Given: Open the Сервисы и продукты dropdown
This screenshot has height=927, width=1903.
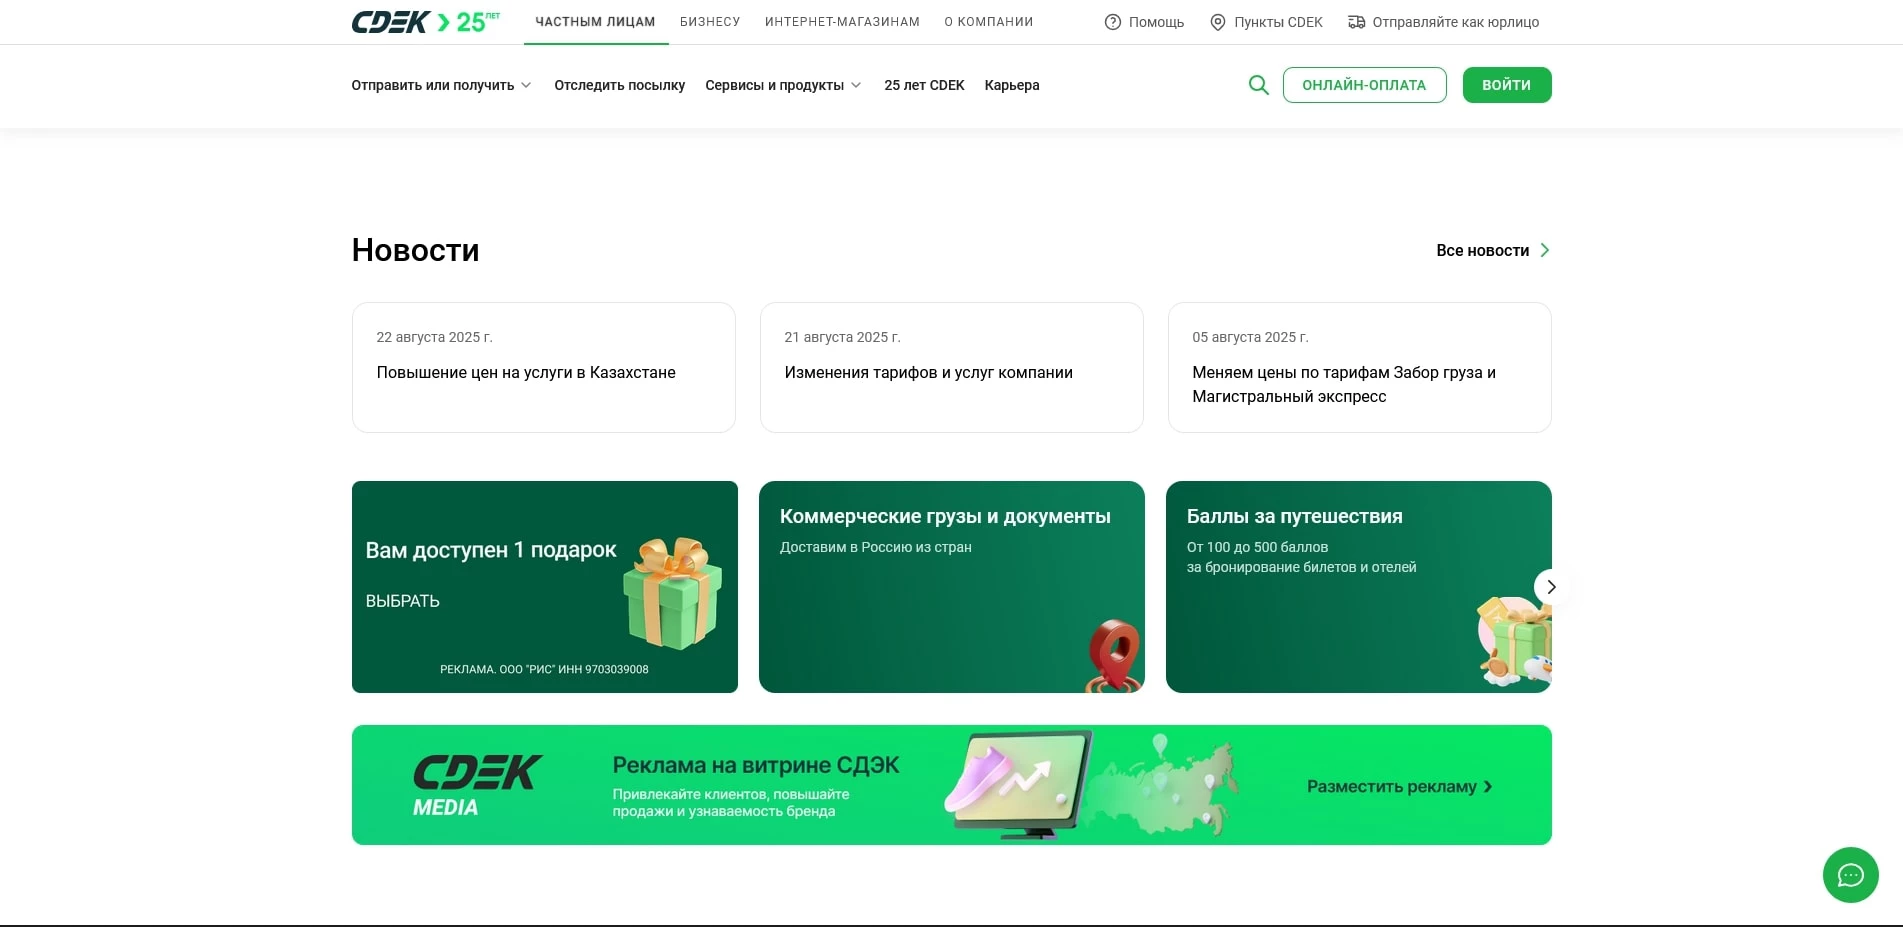Looking at the screenshot, I should click(x=783, y=85).
